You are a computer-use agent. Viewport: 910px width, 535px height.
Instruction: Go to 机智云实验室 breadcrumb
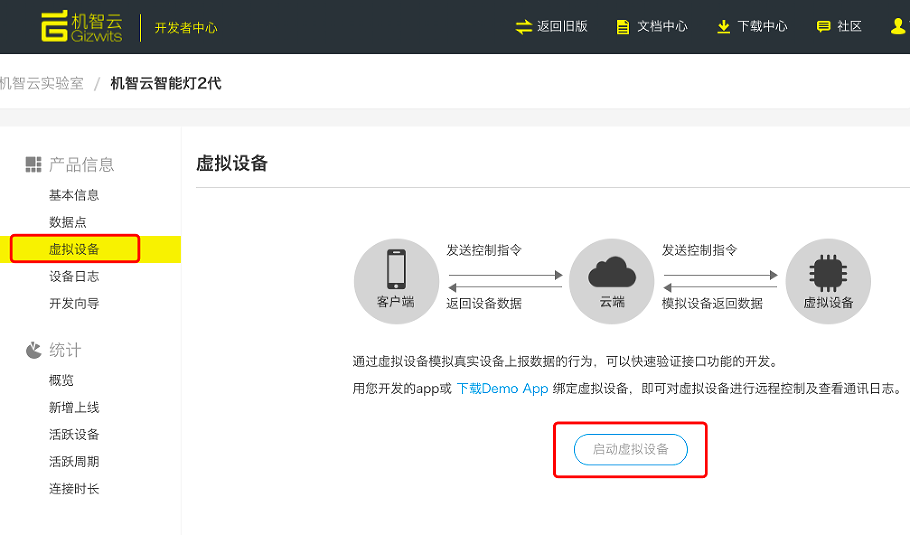(42, 83)
